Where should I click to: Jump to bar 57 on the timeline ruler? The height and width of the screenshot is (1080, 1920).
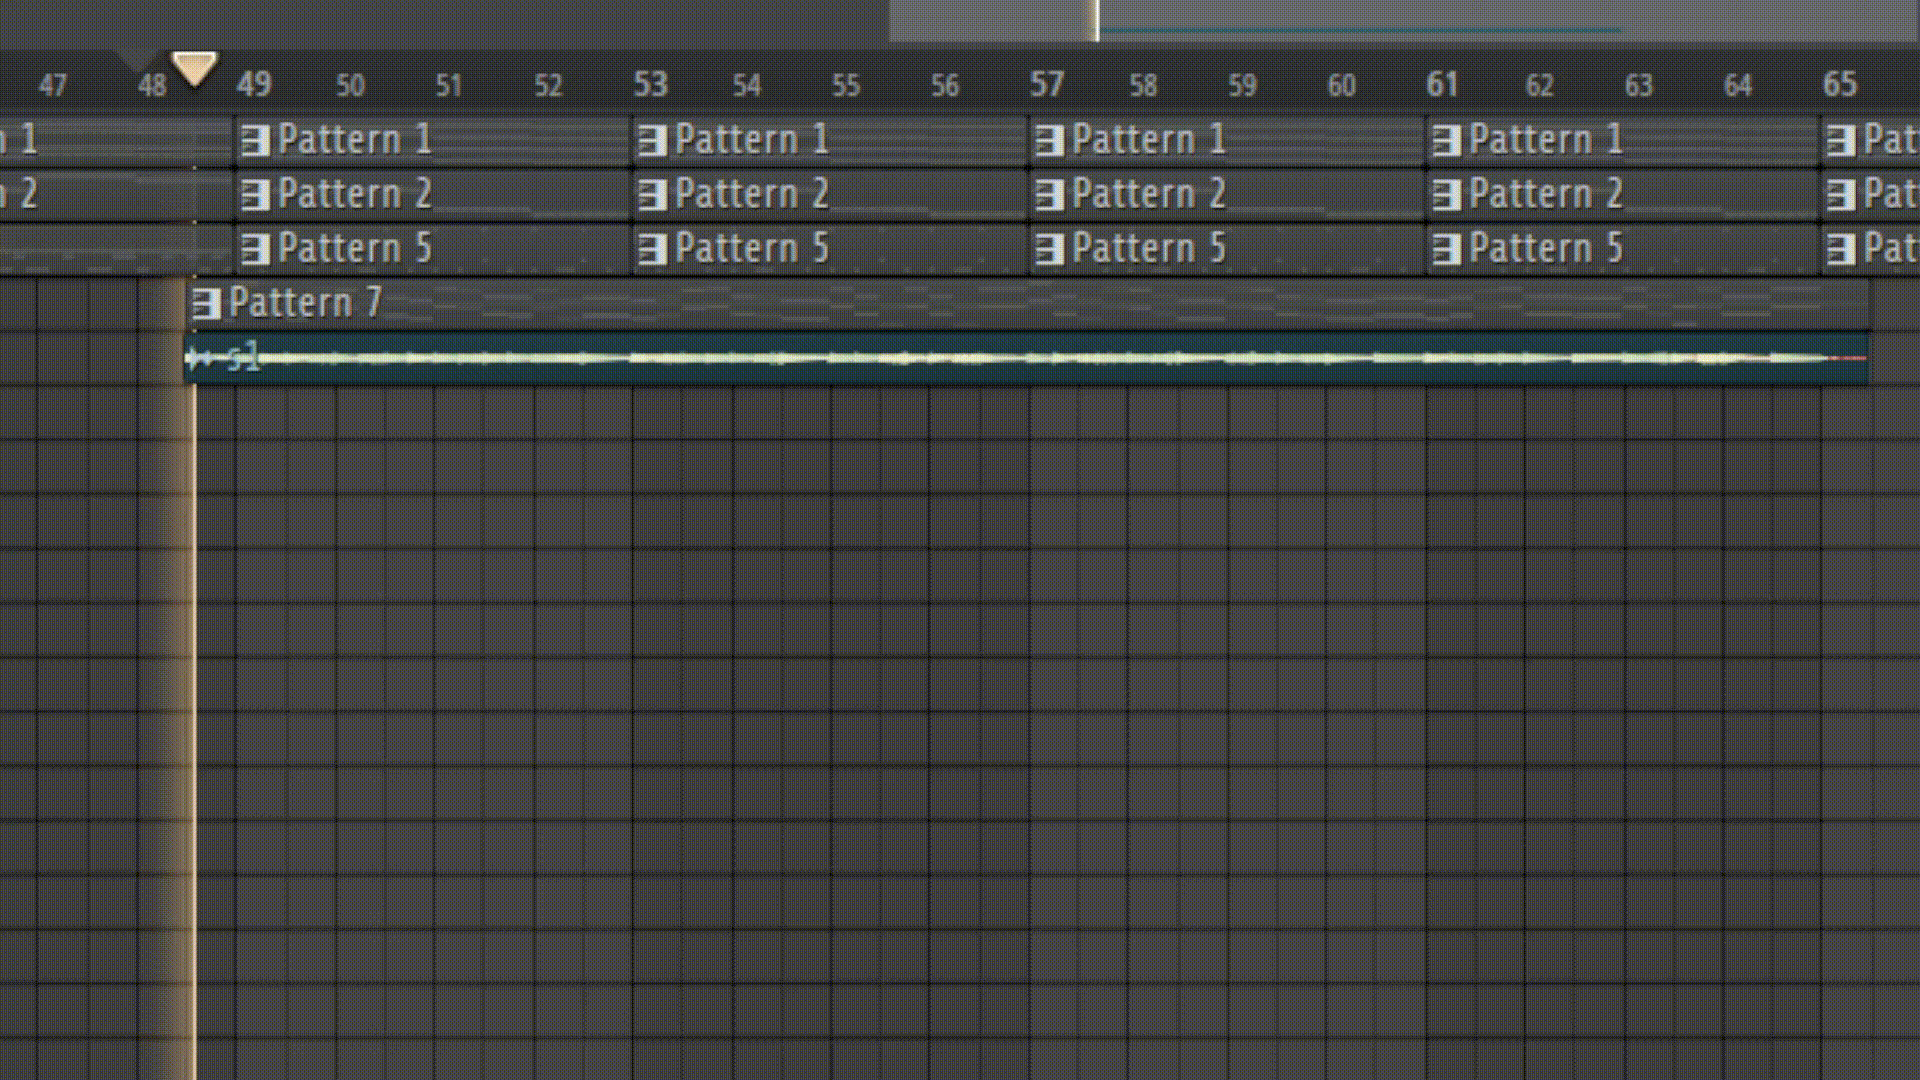pyautogui.click(x=1047, y=84)
